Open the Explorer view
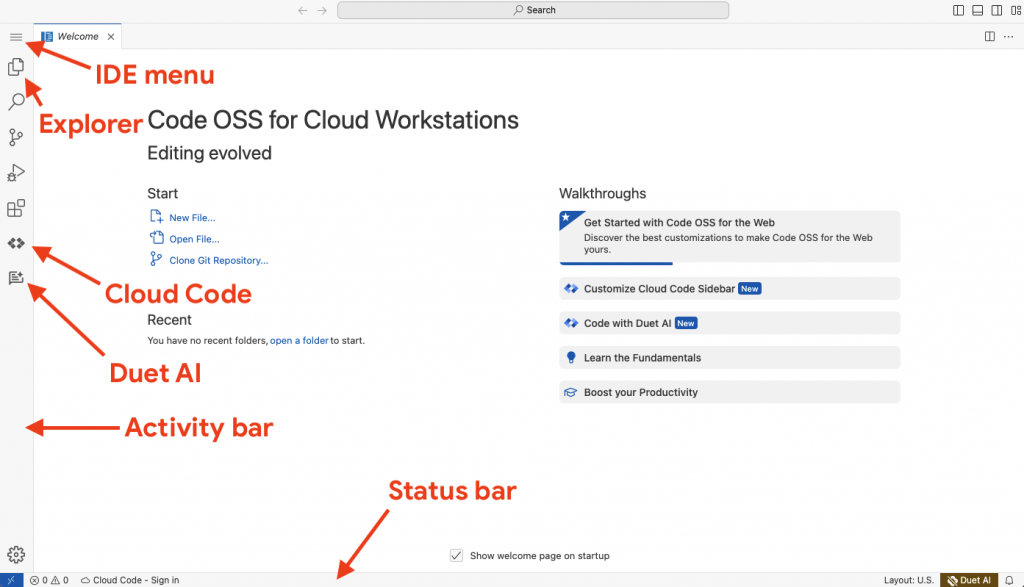The image size is (1024, 587). [x=16, y=68]
